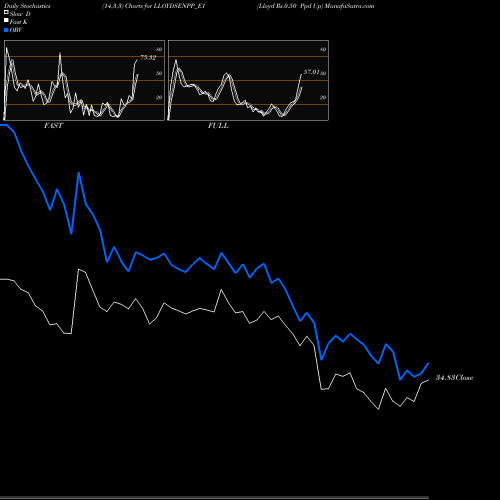500x500 pixels.
Task: Click the 'OBV' legend label
Action: coord(16,30)
